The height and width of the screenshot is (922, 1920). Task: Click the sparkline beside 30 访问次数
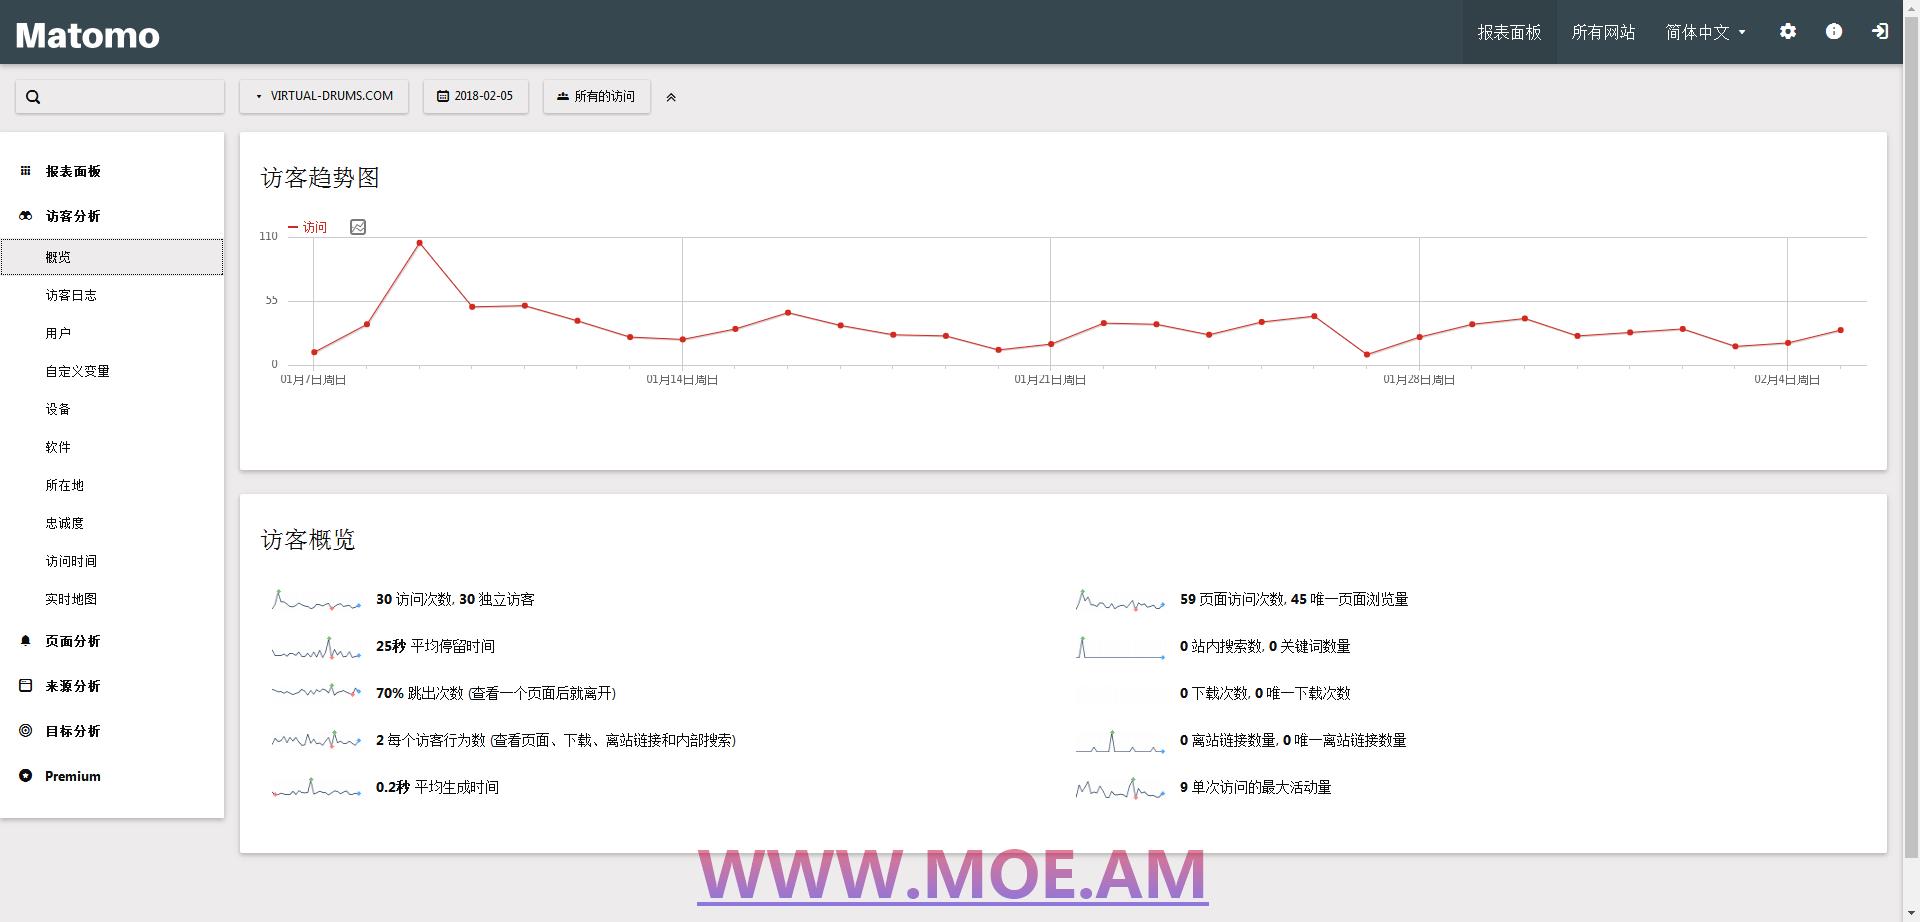click(316, 600)
